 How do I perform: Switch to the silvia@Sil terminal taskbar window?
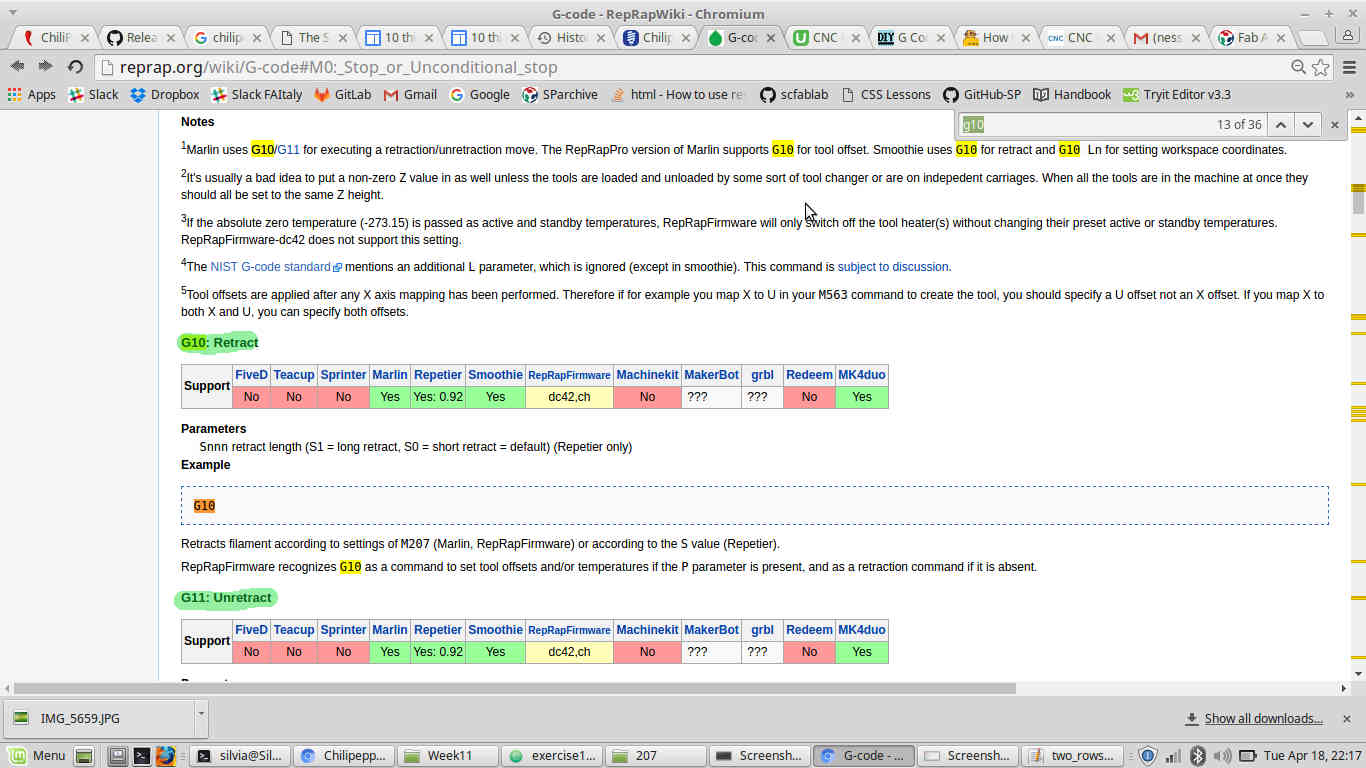point(240,755)
